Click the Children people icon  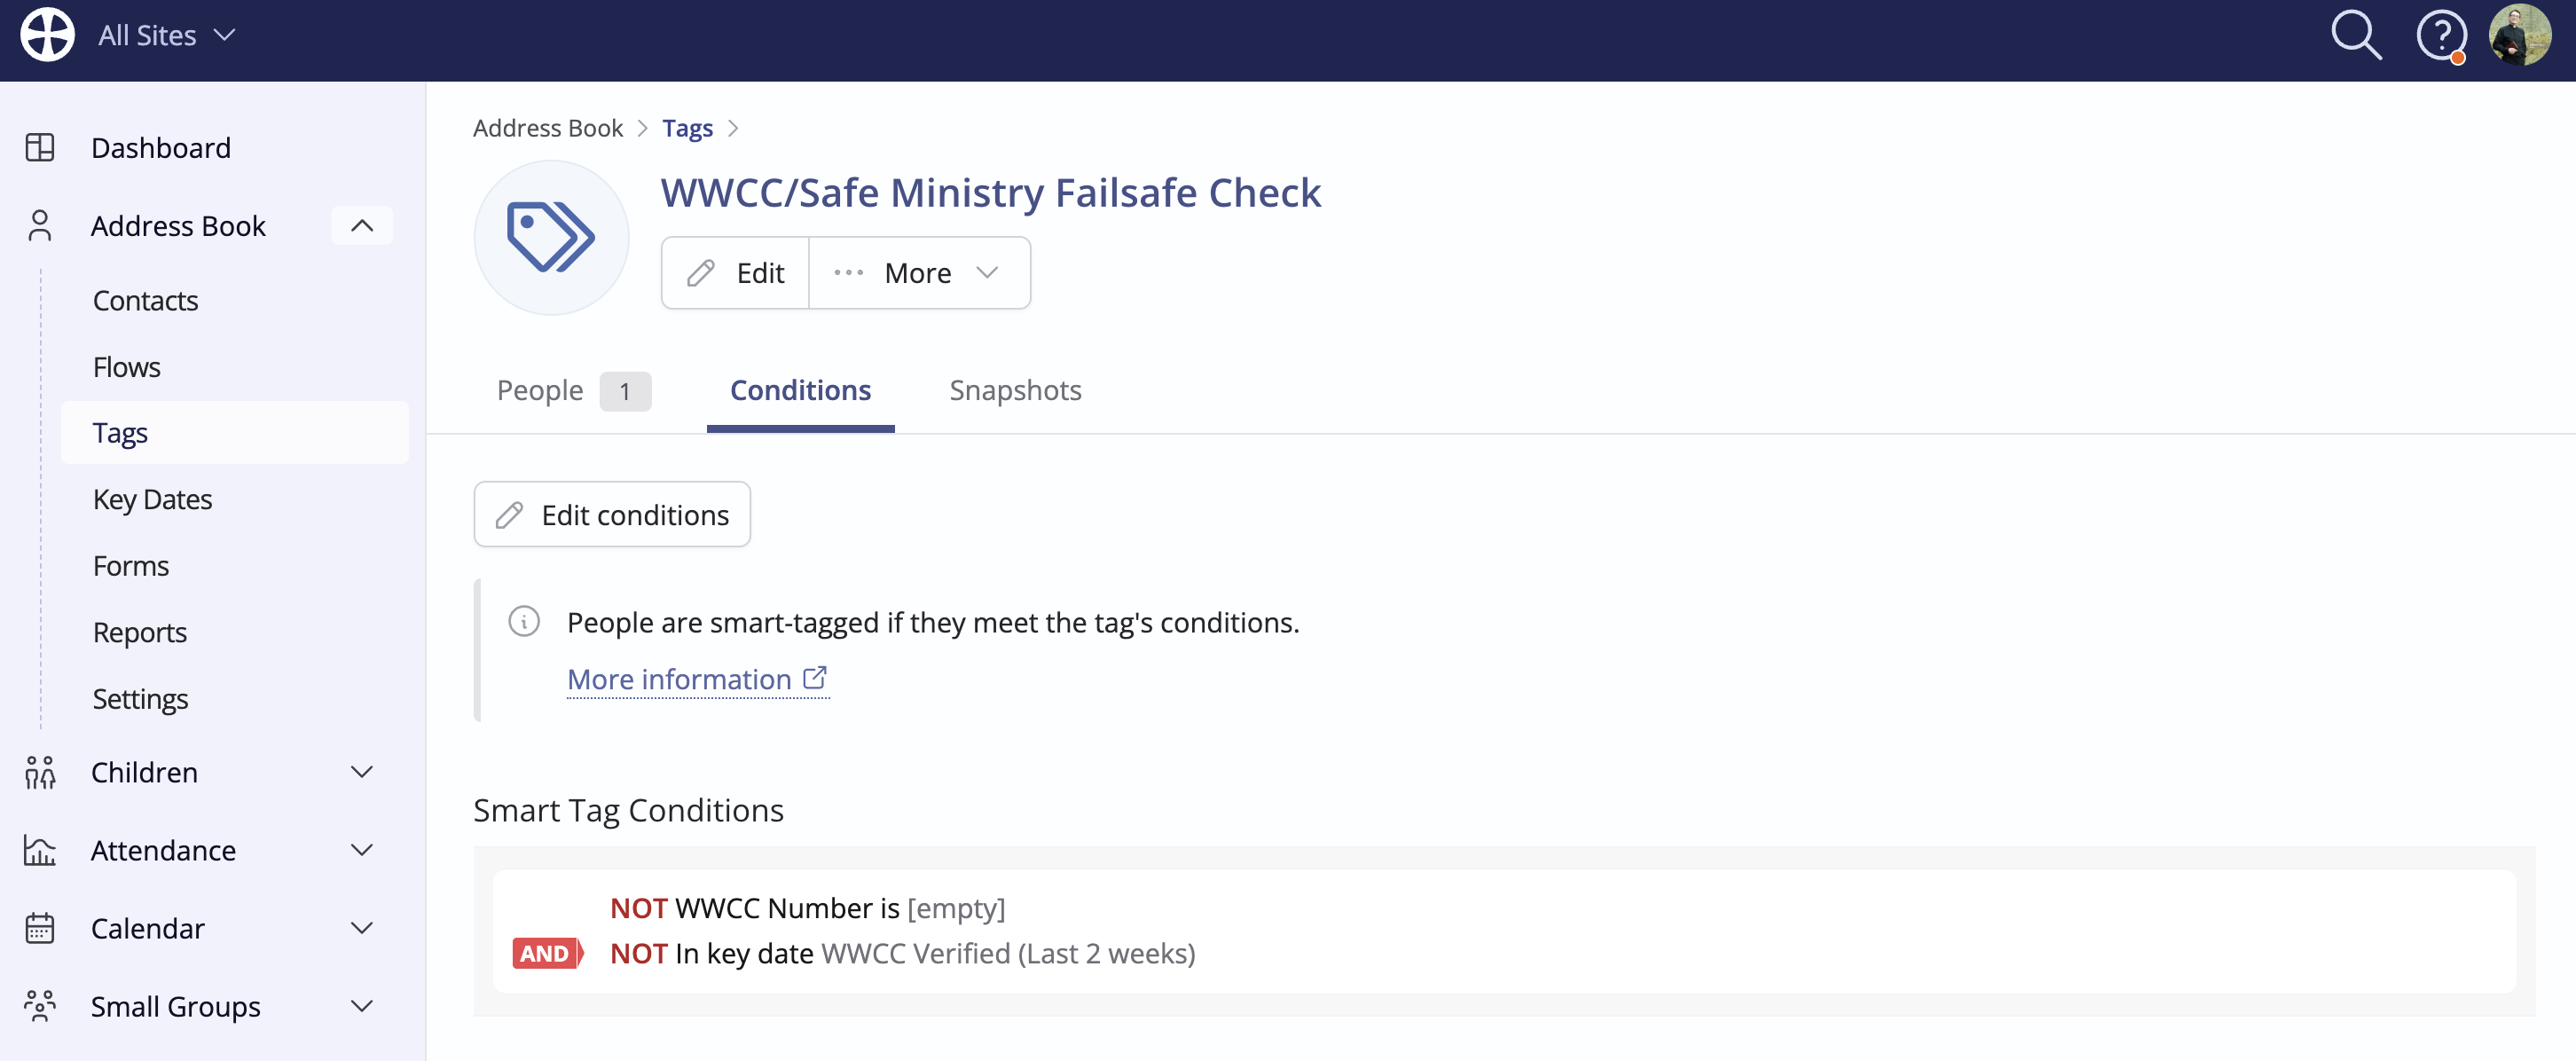40,772
